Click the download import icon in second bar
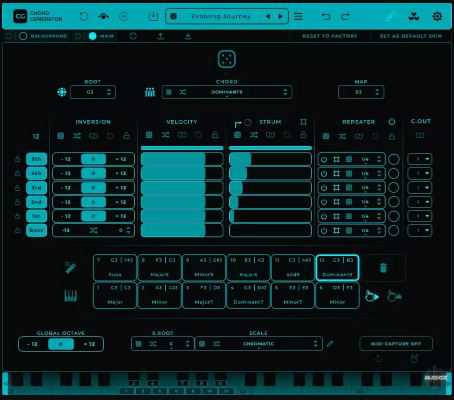The height and width of the screenshot is (400, 454). (188, 36)
